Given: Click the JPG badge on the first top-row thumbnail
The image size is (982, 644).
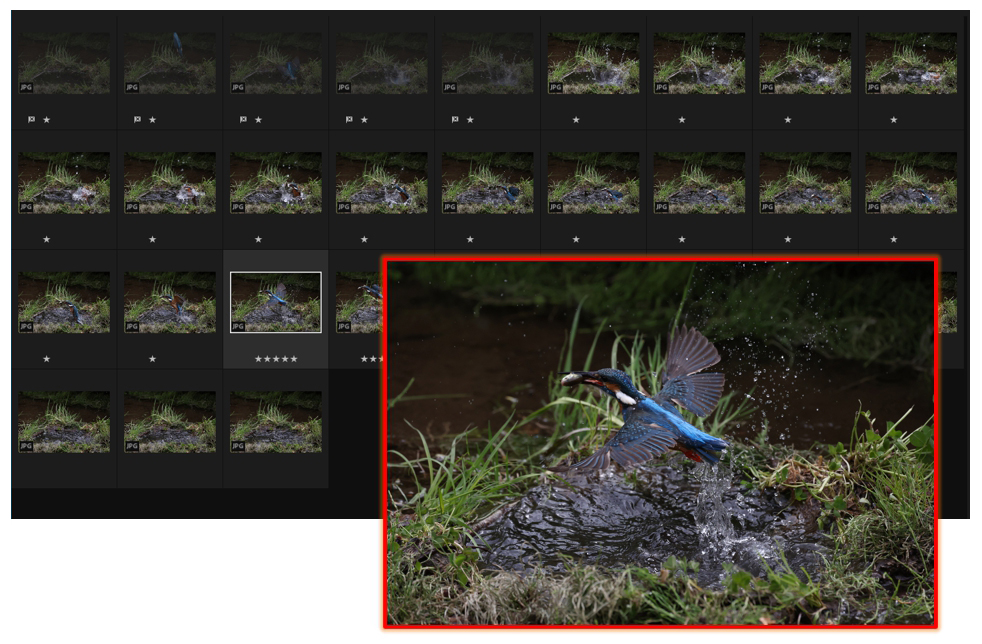Looking at the screenshot, I should (x=25, y=87).
